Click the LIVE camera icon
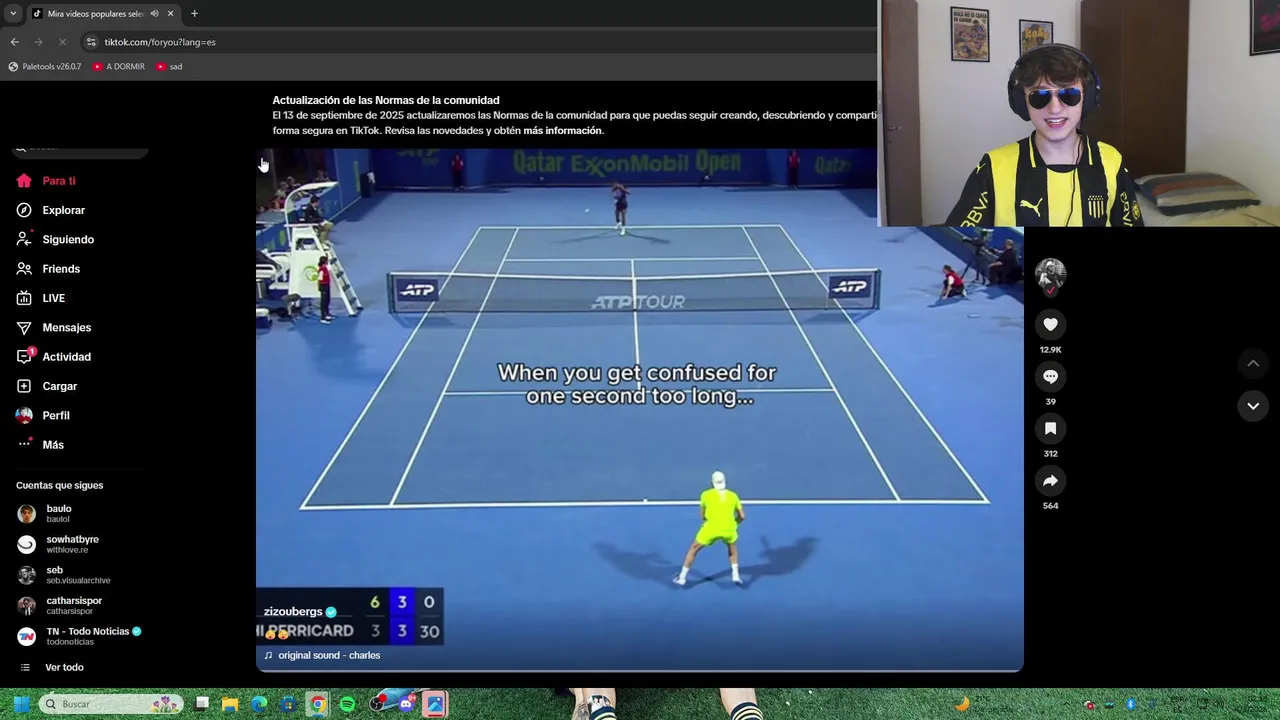Screen dimensions: 1280x720 (24, 298)
